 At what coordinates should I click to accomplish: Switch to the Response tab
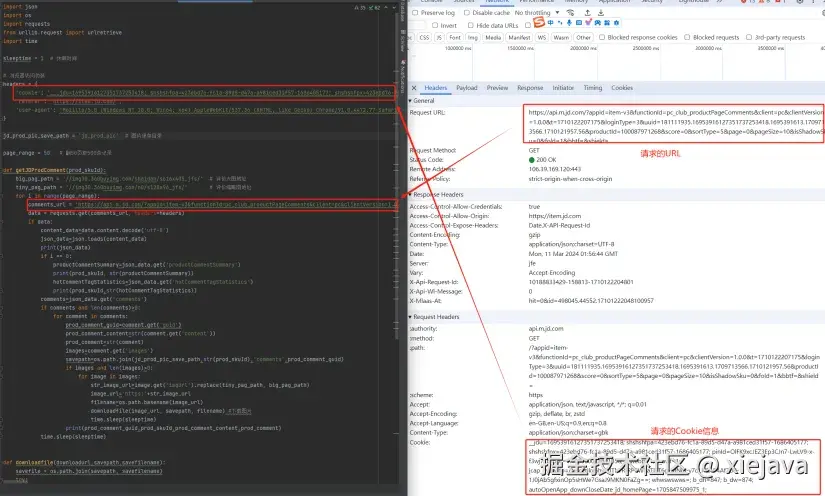(530, 88)
